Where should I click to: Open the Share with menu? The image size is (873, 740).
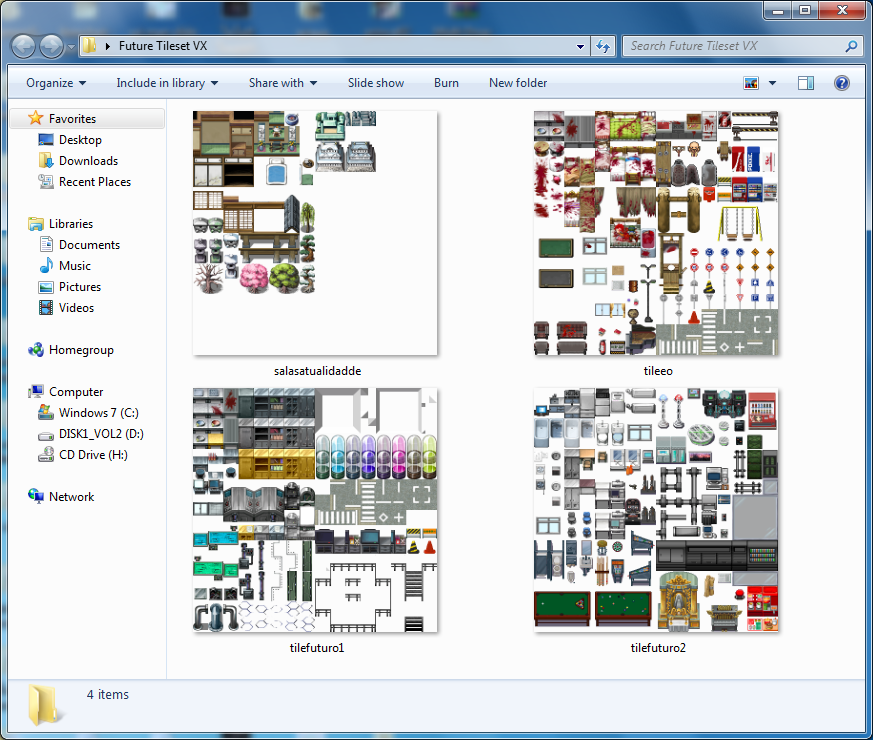coord(283,83)
